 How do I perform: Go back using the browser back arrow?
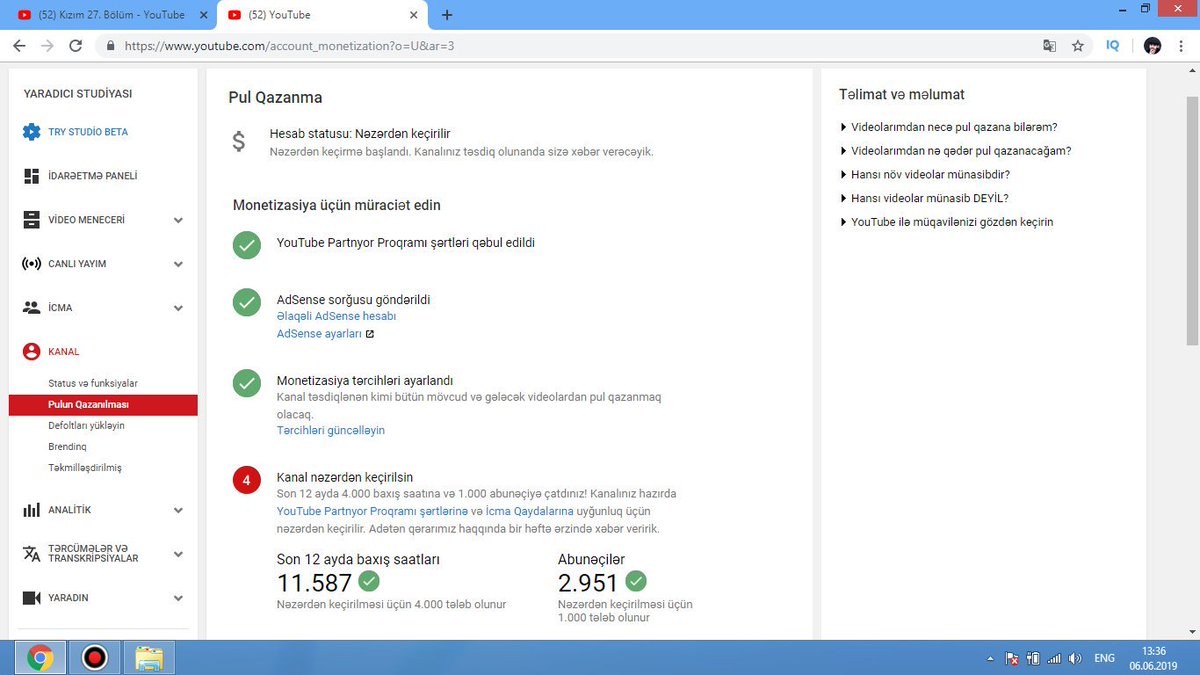pos(19,46)
